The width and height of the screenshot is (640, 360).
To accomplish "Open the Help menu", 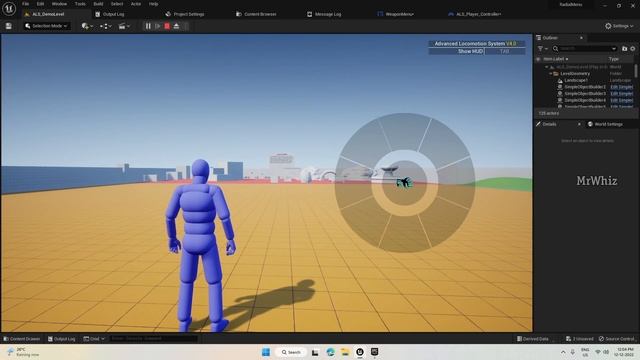I will (153, 4).
